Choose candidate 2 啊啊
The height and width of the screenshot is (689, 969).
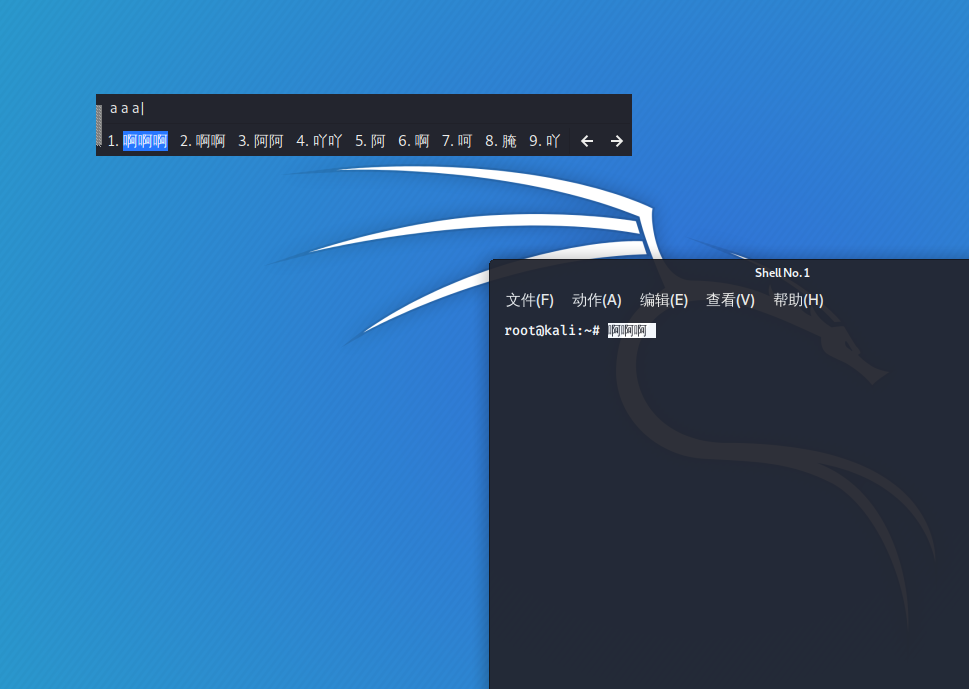point(203,141)
